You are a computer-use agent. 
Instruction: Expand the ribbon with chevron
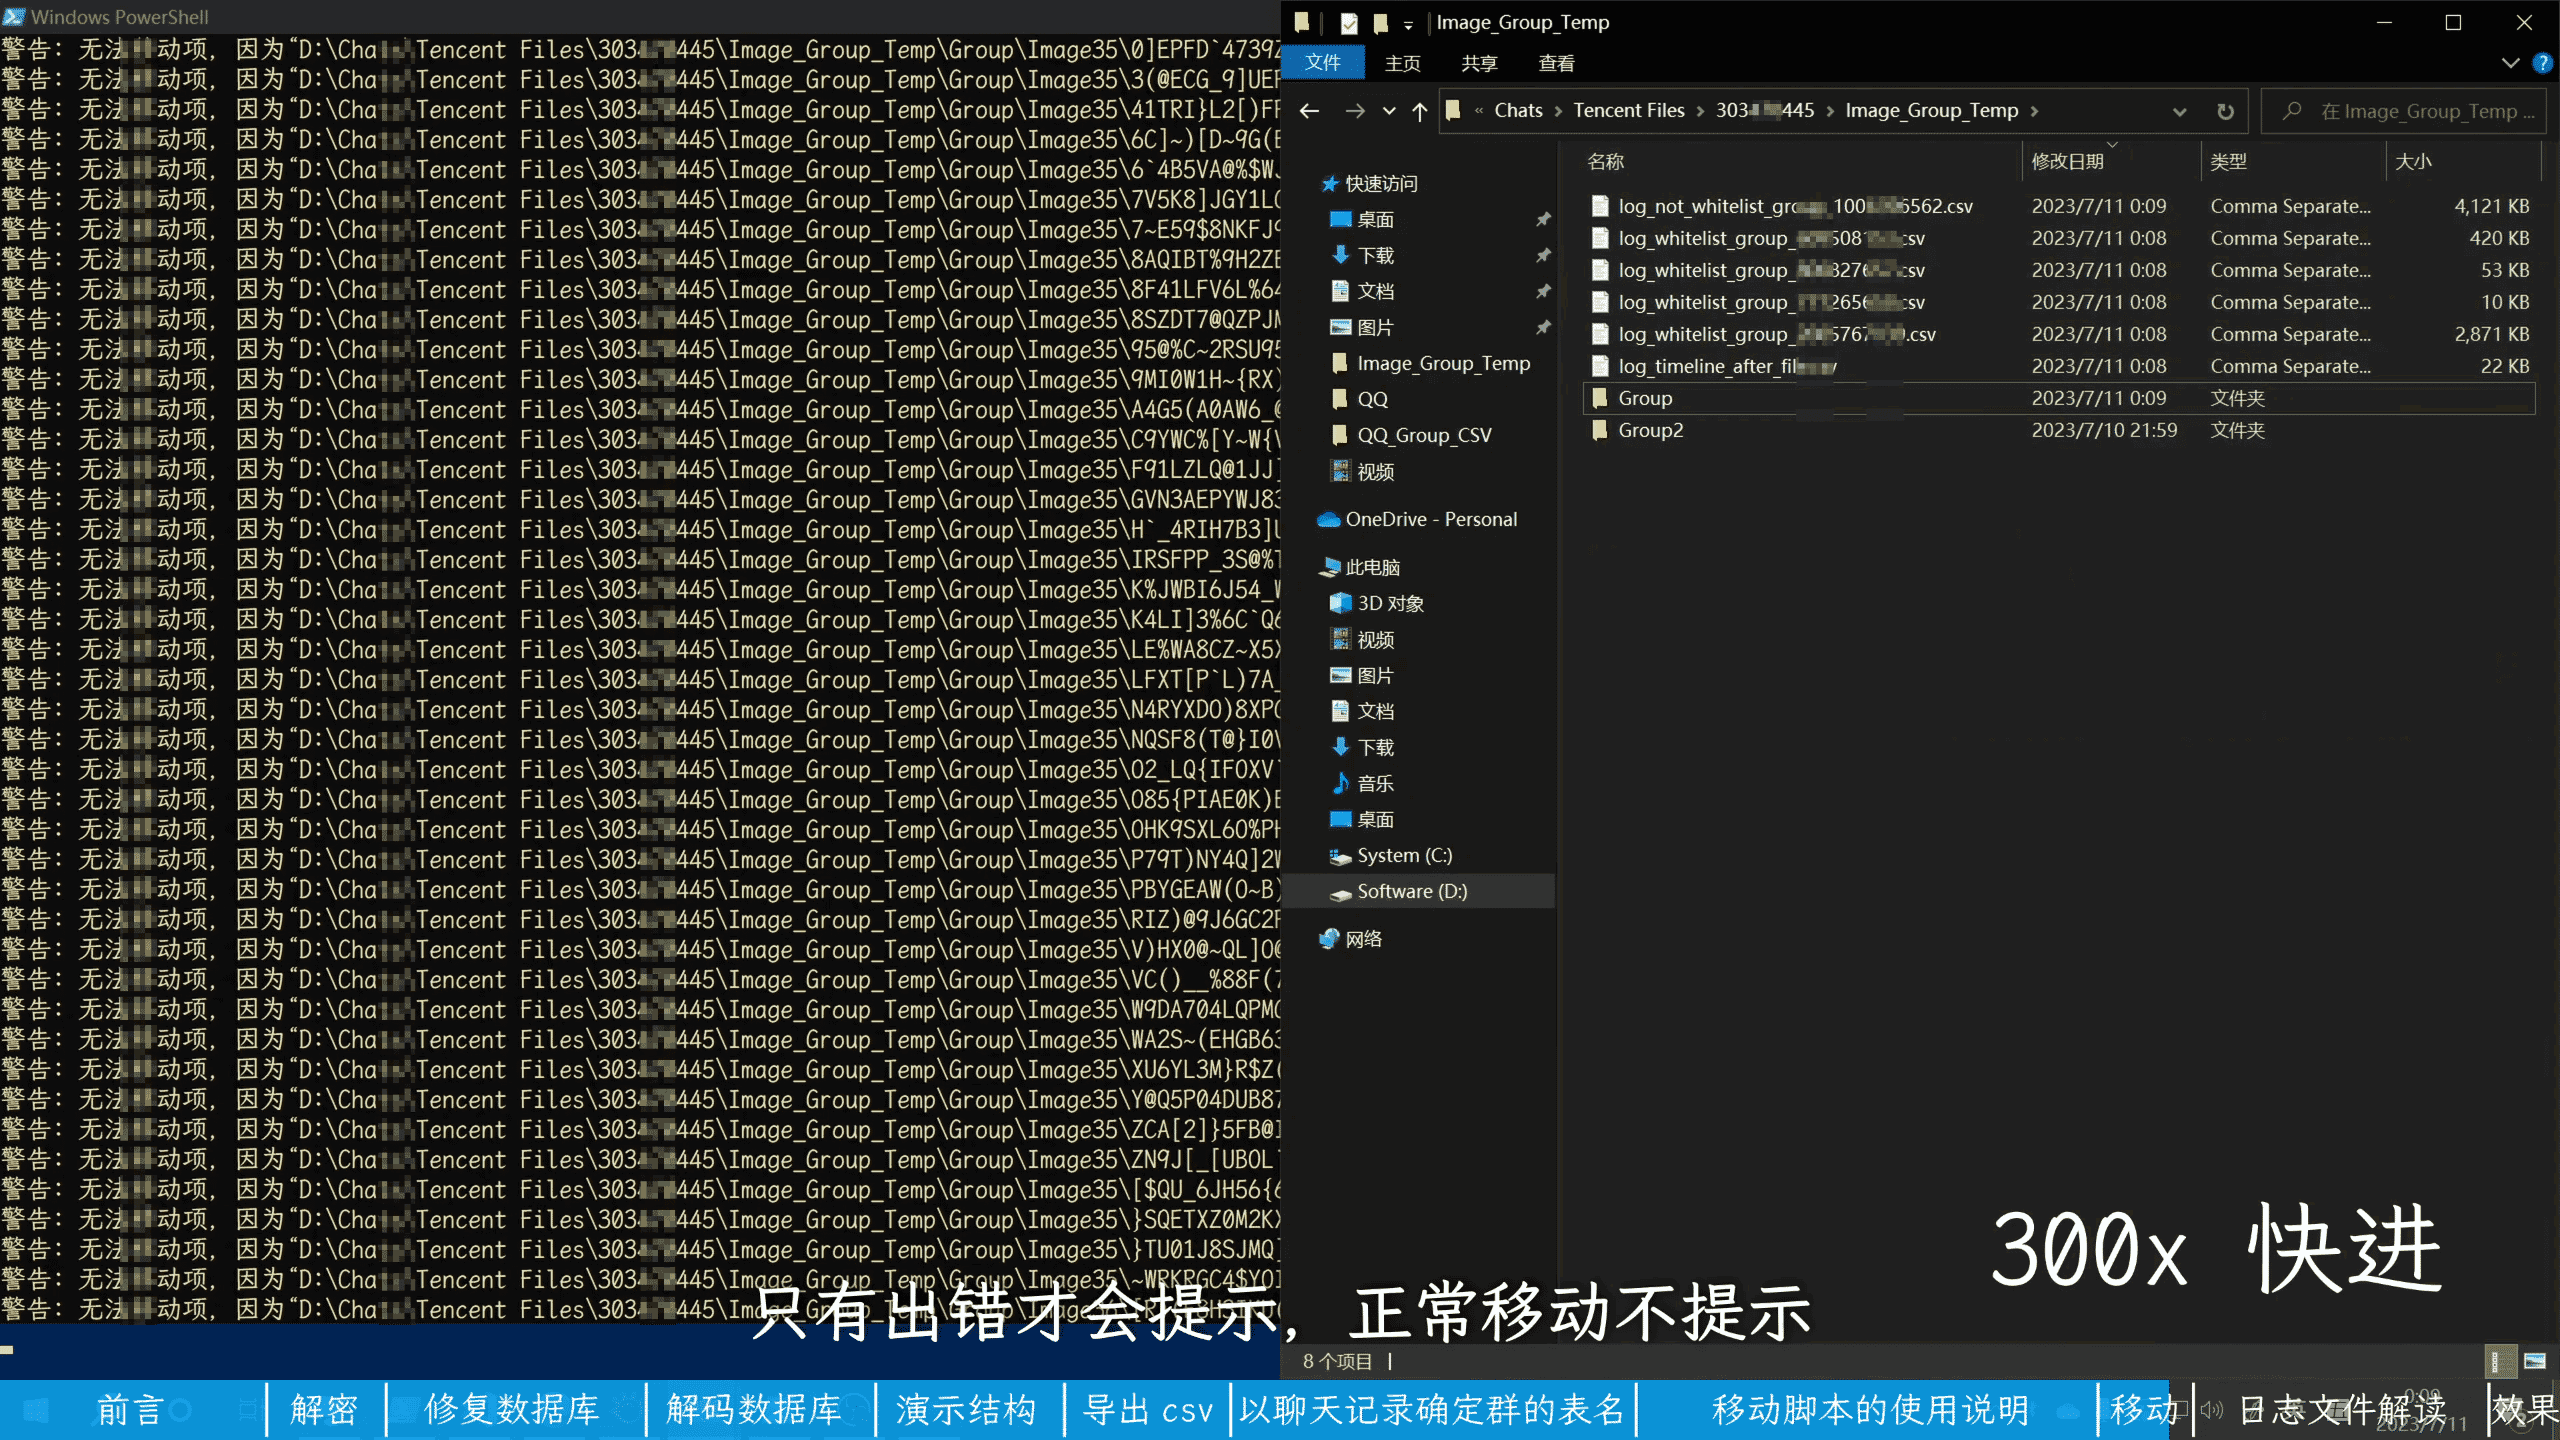click(x=2510, y=63)
